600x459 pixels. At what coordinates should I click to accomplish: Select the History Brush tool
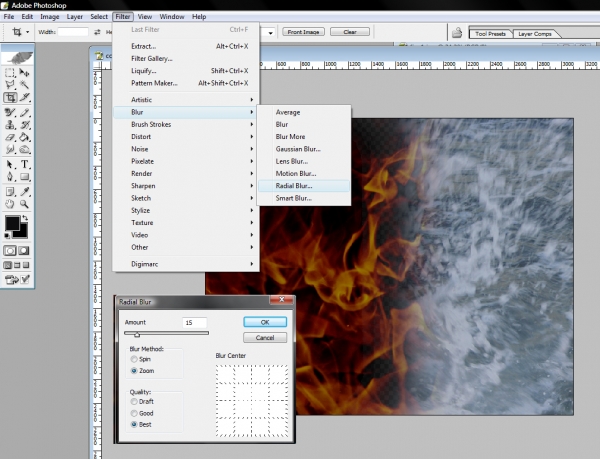pos(24,125)
